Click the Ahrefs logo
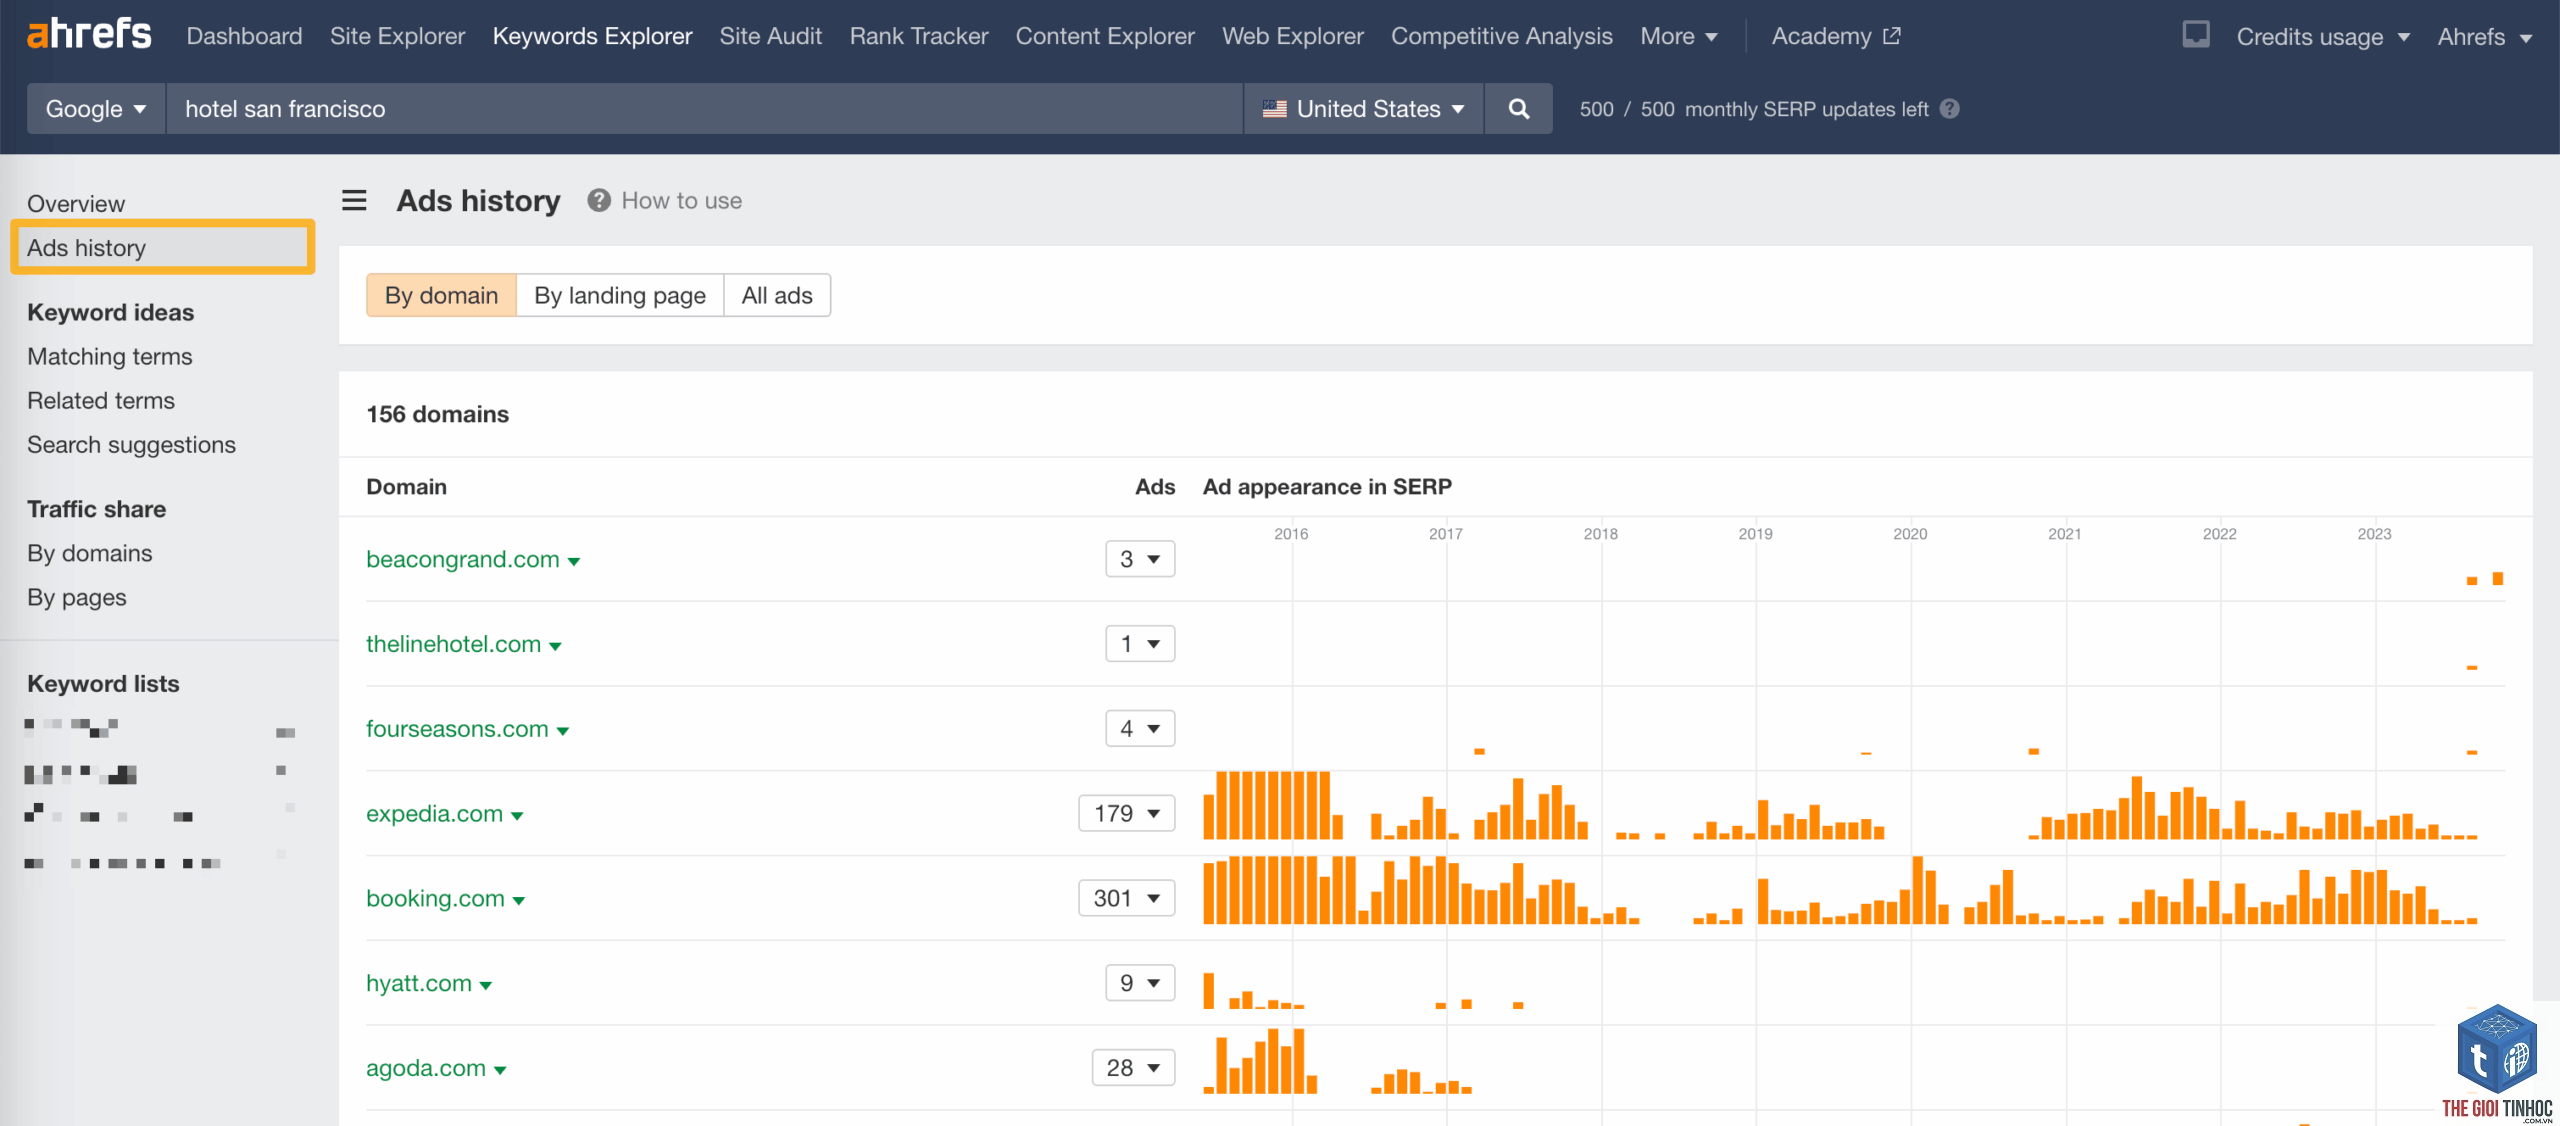 (x=89, y=35)
